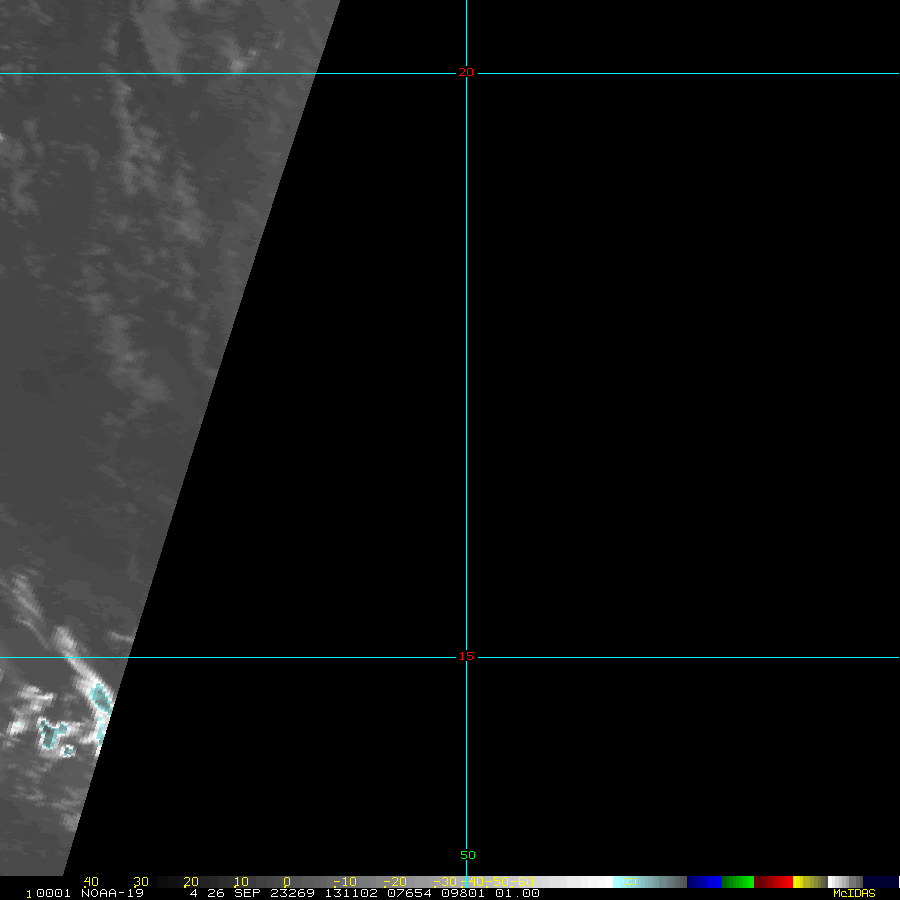The width and height of the screenshot is (900, 900).
Task: Click the 30 temperature scale label
Action: pos(141,882)
